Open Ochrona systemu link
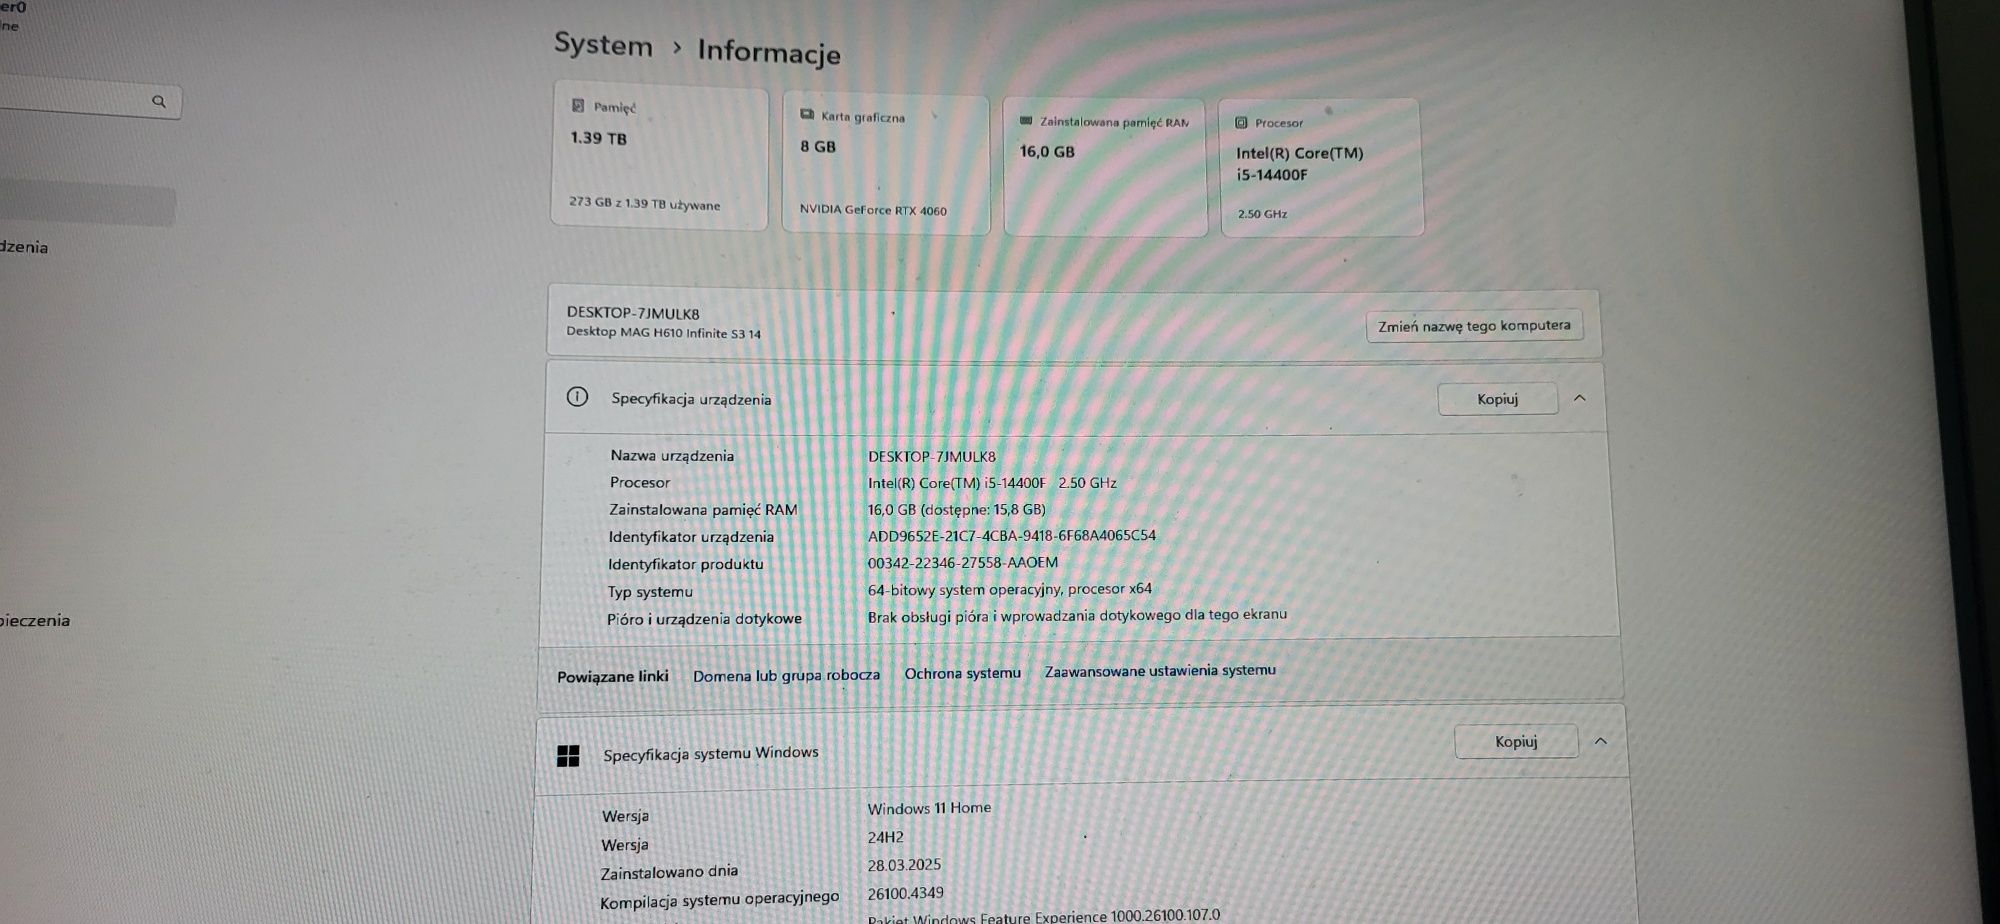The width and height of the screenshot is (2000, 924). tap(962, 673)
